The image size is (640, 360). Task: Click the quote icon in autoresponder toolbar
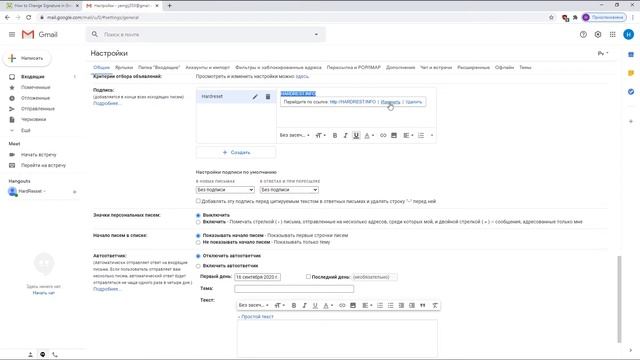tap(422, 305)
